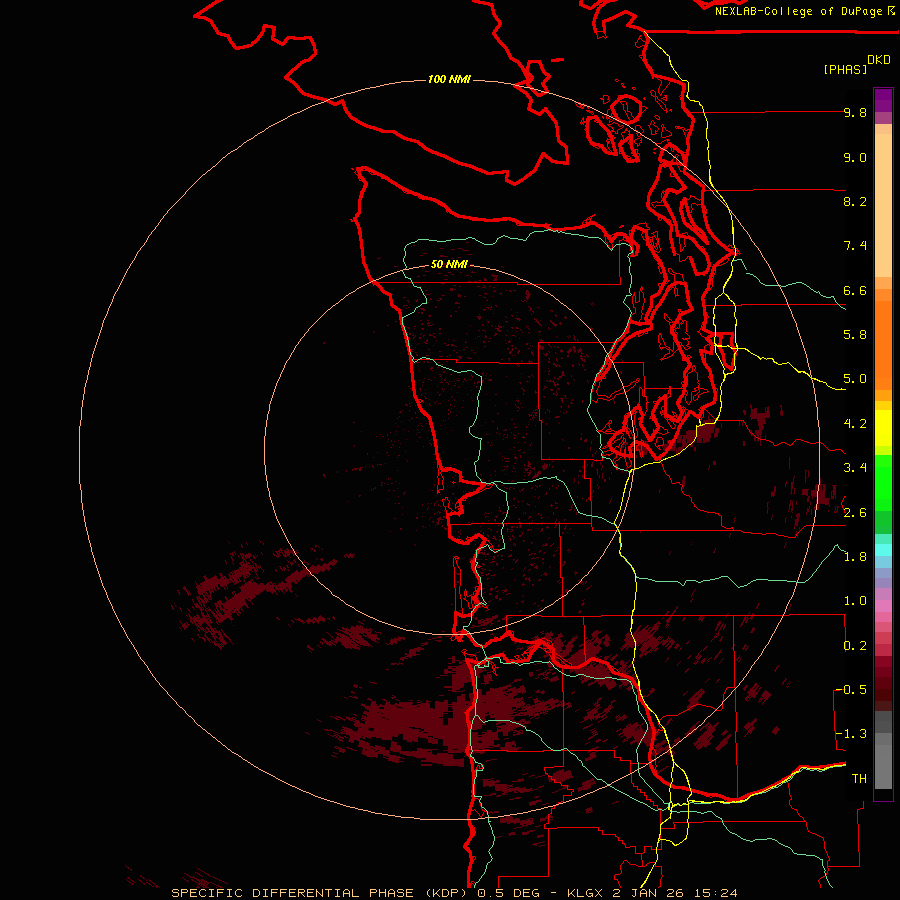The height and width of the screenshot is (900, 900).
Task: Click the 8.2 legend value
Action: (x=855, y=201)
